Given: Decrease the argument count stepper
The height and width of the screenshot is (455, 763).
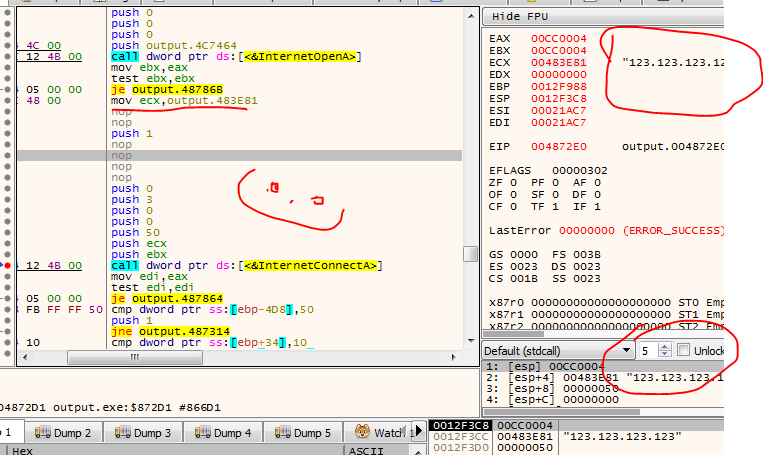Looking at the screenshot, I should coord(662,356).
